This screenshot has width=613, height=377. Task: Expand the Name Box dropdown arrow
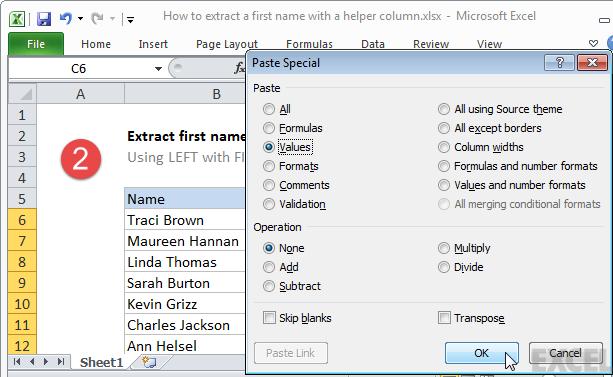[158, 69]
